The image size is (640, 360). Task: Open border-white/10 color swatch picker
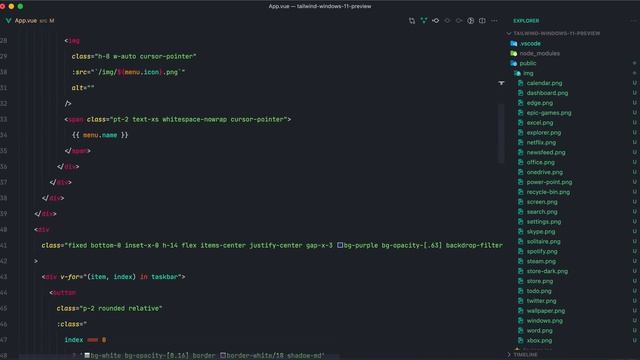[x=223, y=356]
